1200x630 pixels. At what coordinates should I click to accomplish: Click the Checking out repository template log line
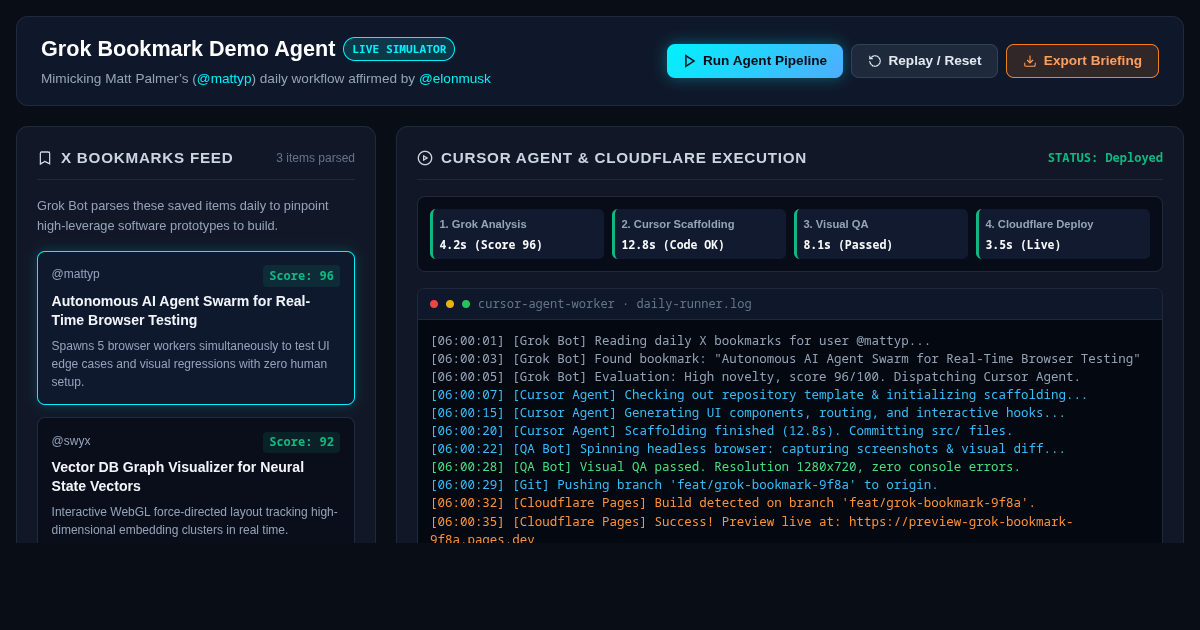(x=759, y=395)
